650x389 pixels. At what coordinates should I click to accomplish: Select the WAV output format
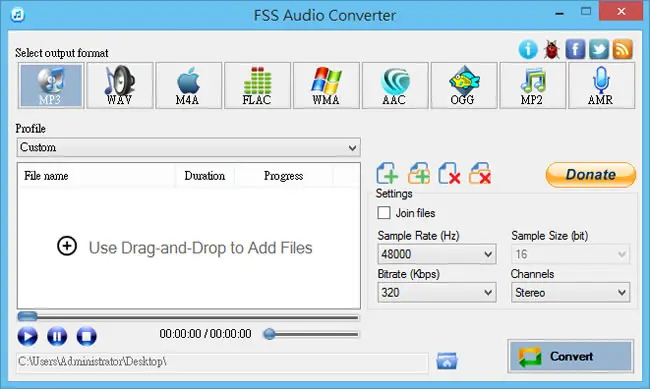click(119, 86)
